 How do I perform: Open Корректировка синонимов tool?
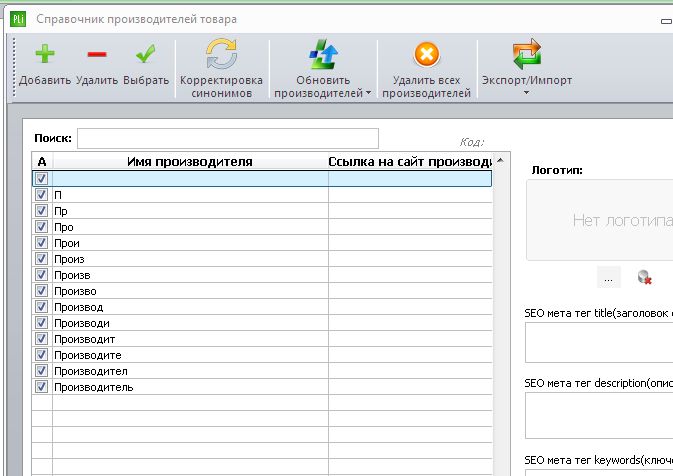pos(221,69)
